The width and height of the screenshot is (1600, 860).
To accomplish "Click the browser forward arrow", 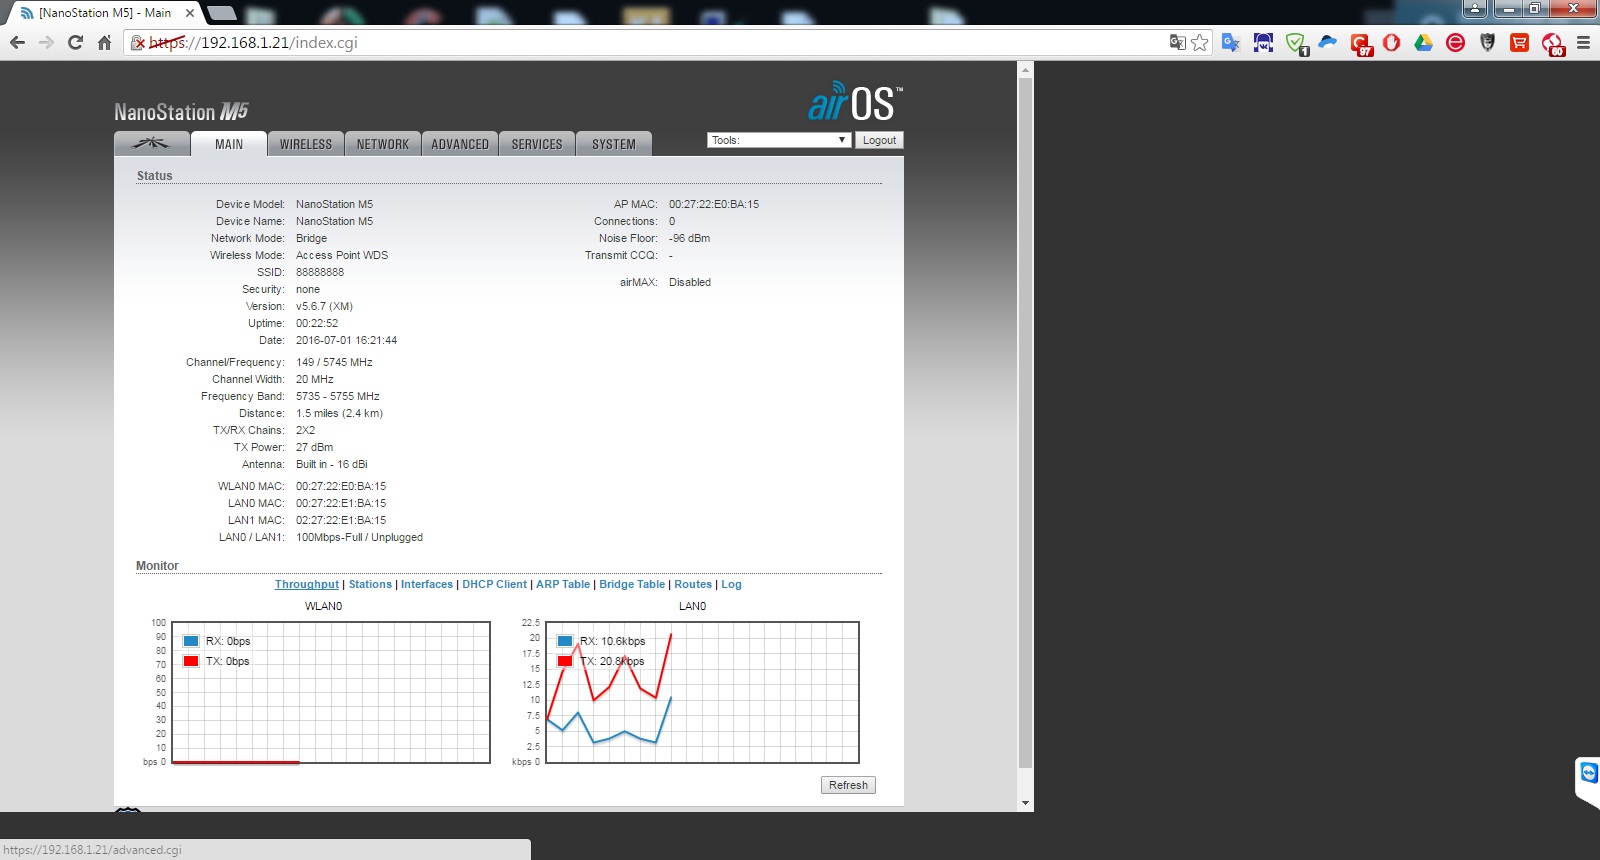I will [x=46, y=43].
